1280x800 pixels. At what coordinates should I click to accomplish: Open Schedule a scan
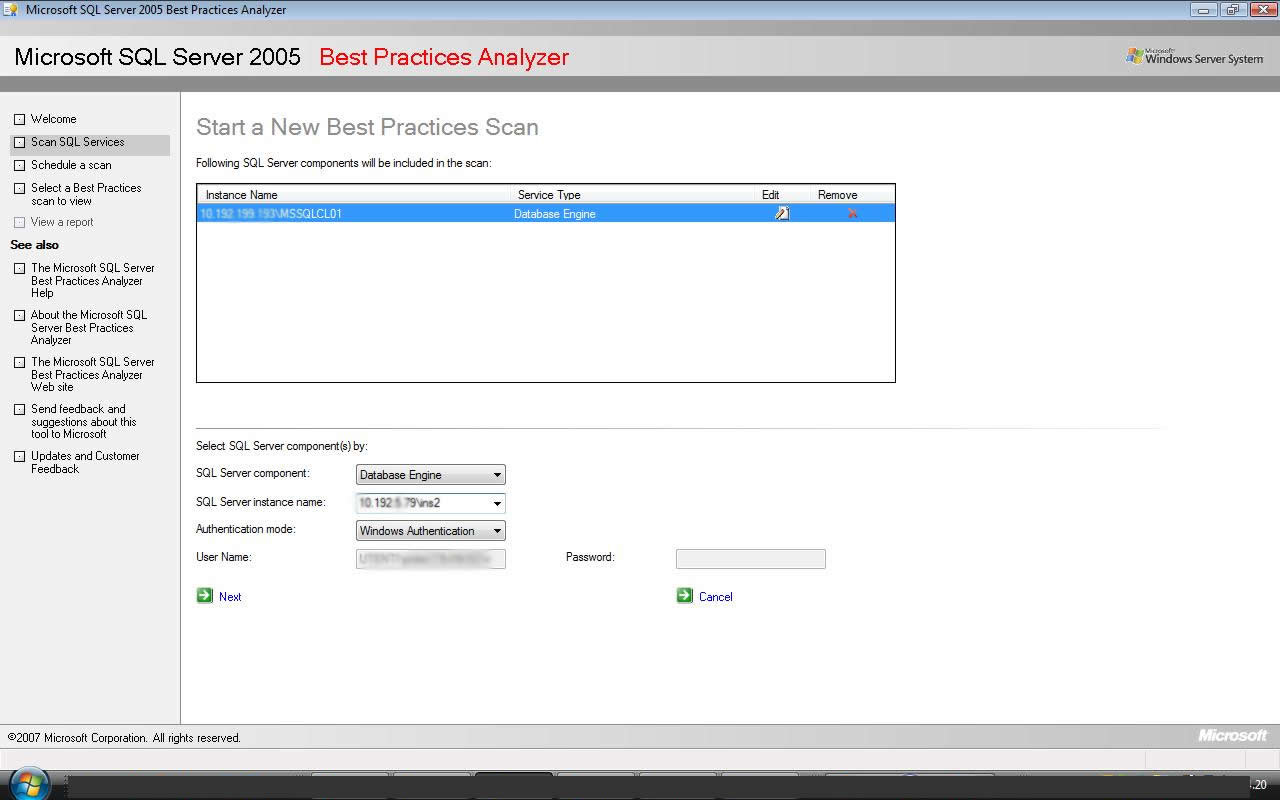pyautogui.click(x=71, y=165)
